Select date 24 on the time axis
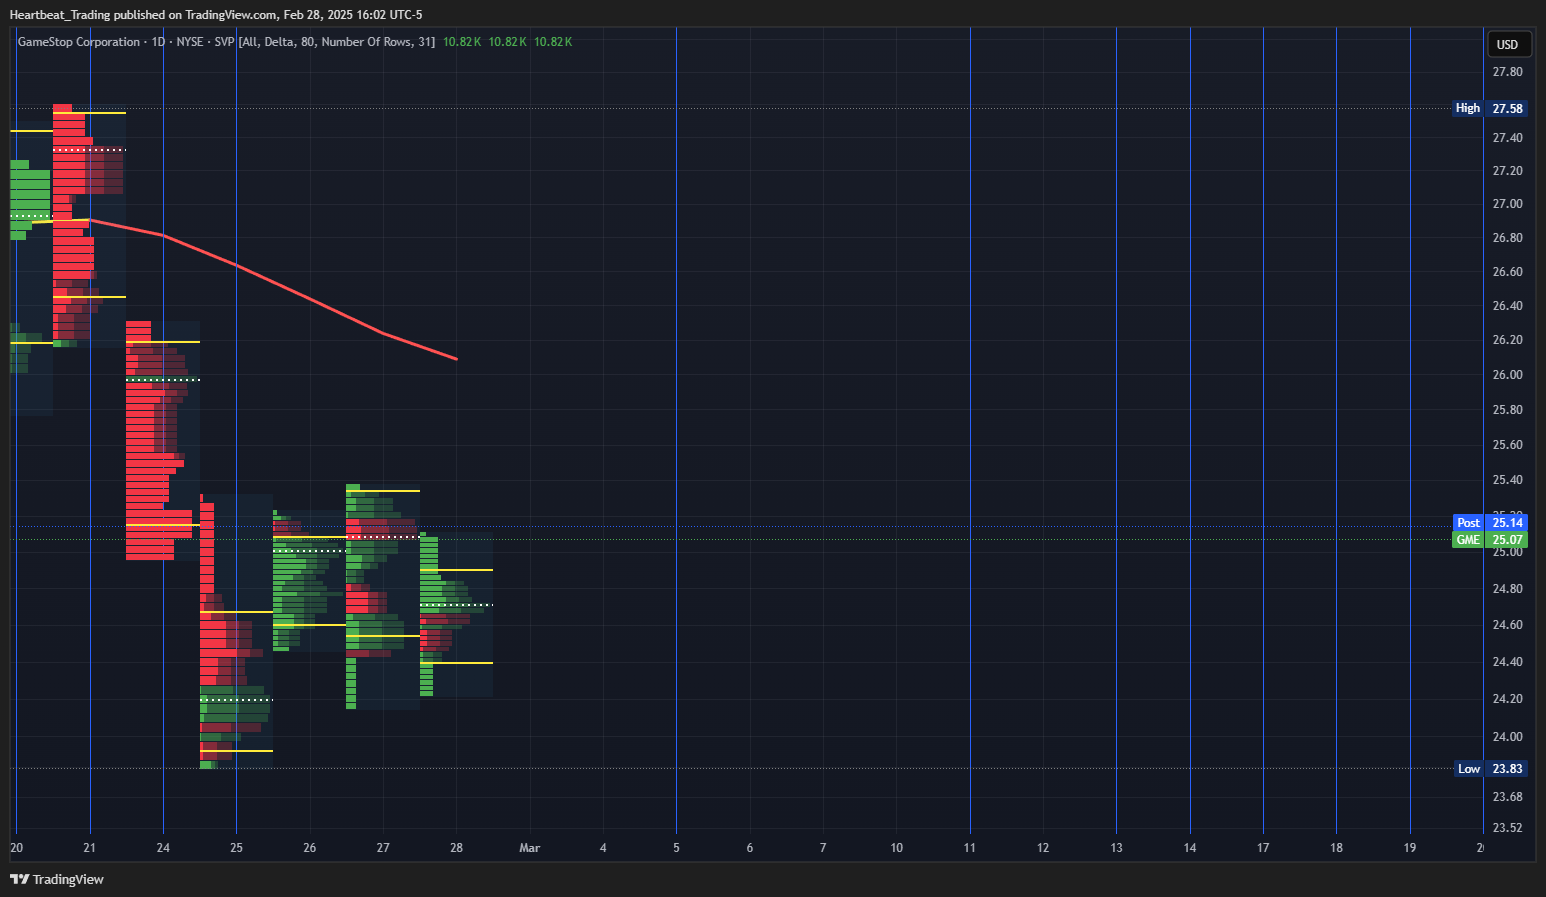The height and width of the screenshot is (897, 1546). pos(163,848)
